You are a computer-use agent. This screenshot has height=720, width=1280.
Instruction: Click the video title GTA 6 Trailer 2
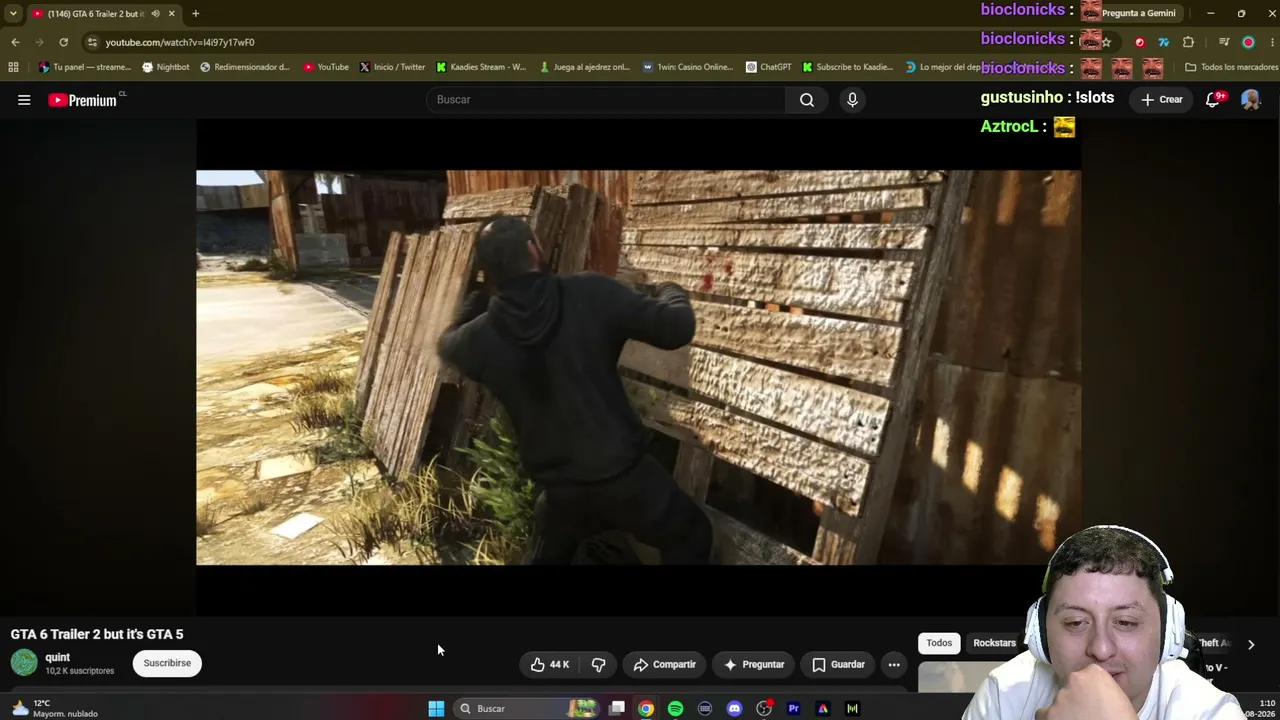(97, 634)
